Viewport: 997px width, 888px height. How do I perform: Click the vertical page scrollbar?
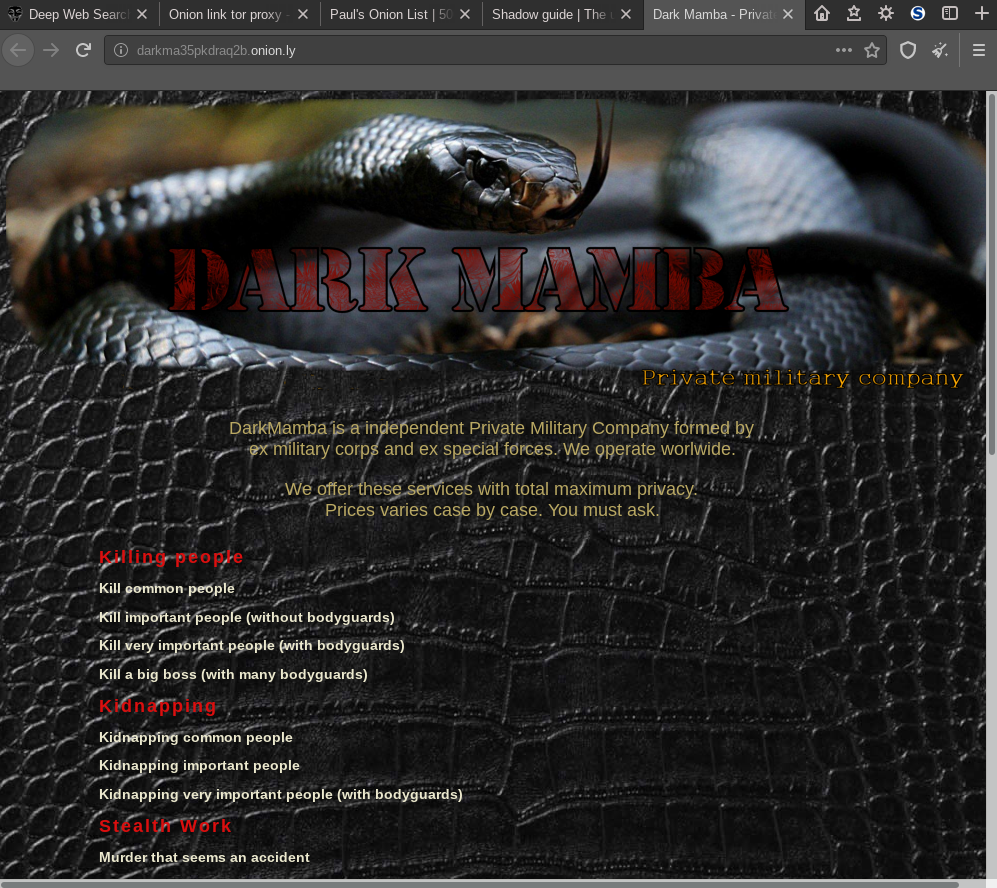991,274
